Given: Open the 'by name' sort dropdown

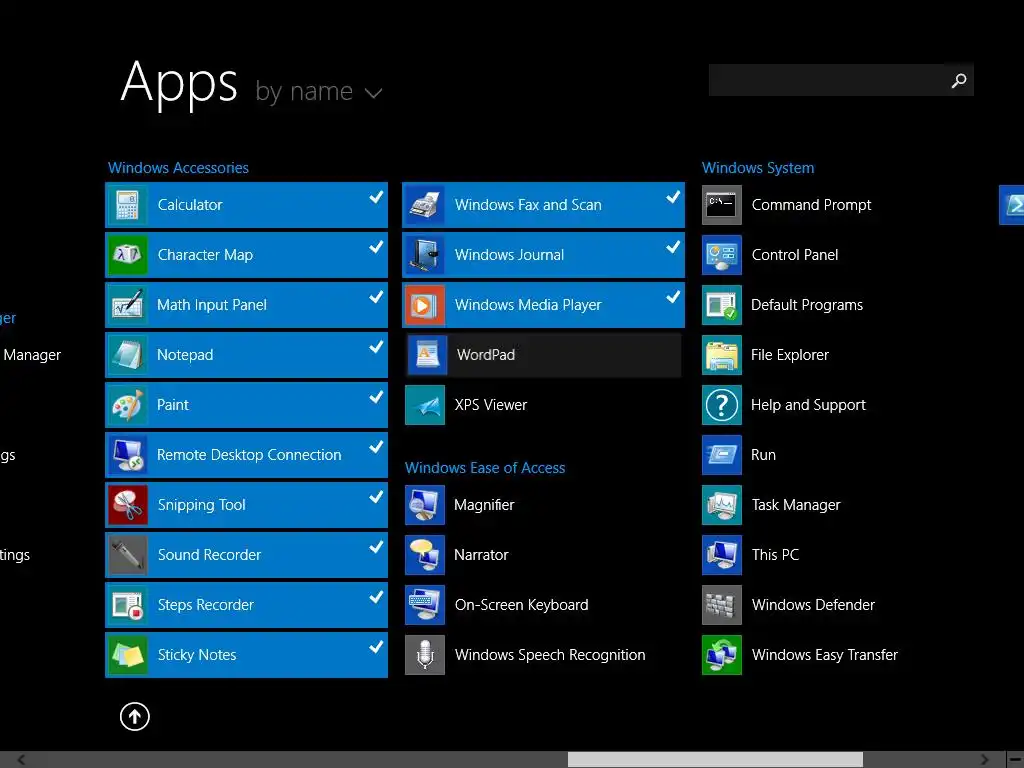Looking at the screenshot, I should 319,91.
